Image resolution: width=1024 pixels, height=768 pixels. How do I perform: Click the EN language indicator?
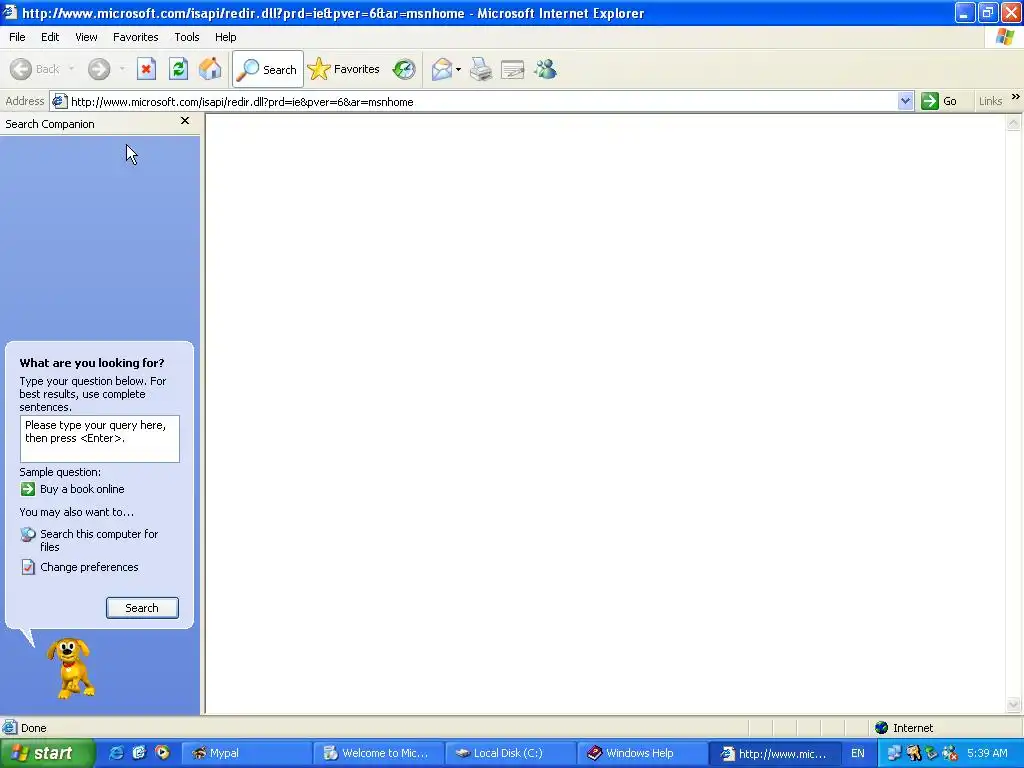pos(857,753)
